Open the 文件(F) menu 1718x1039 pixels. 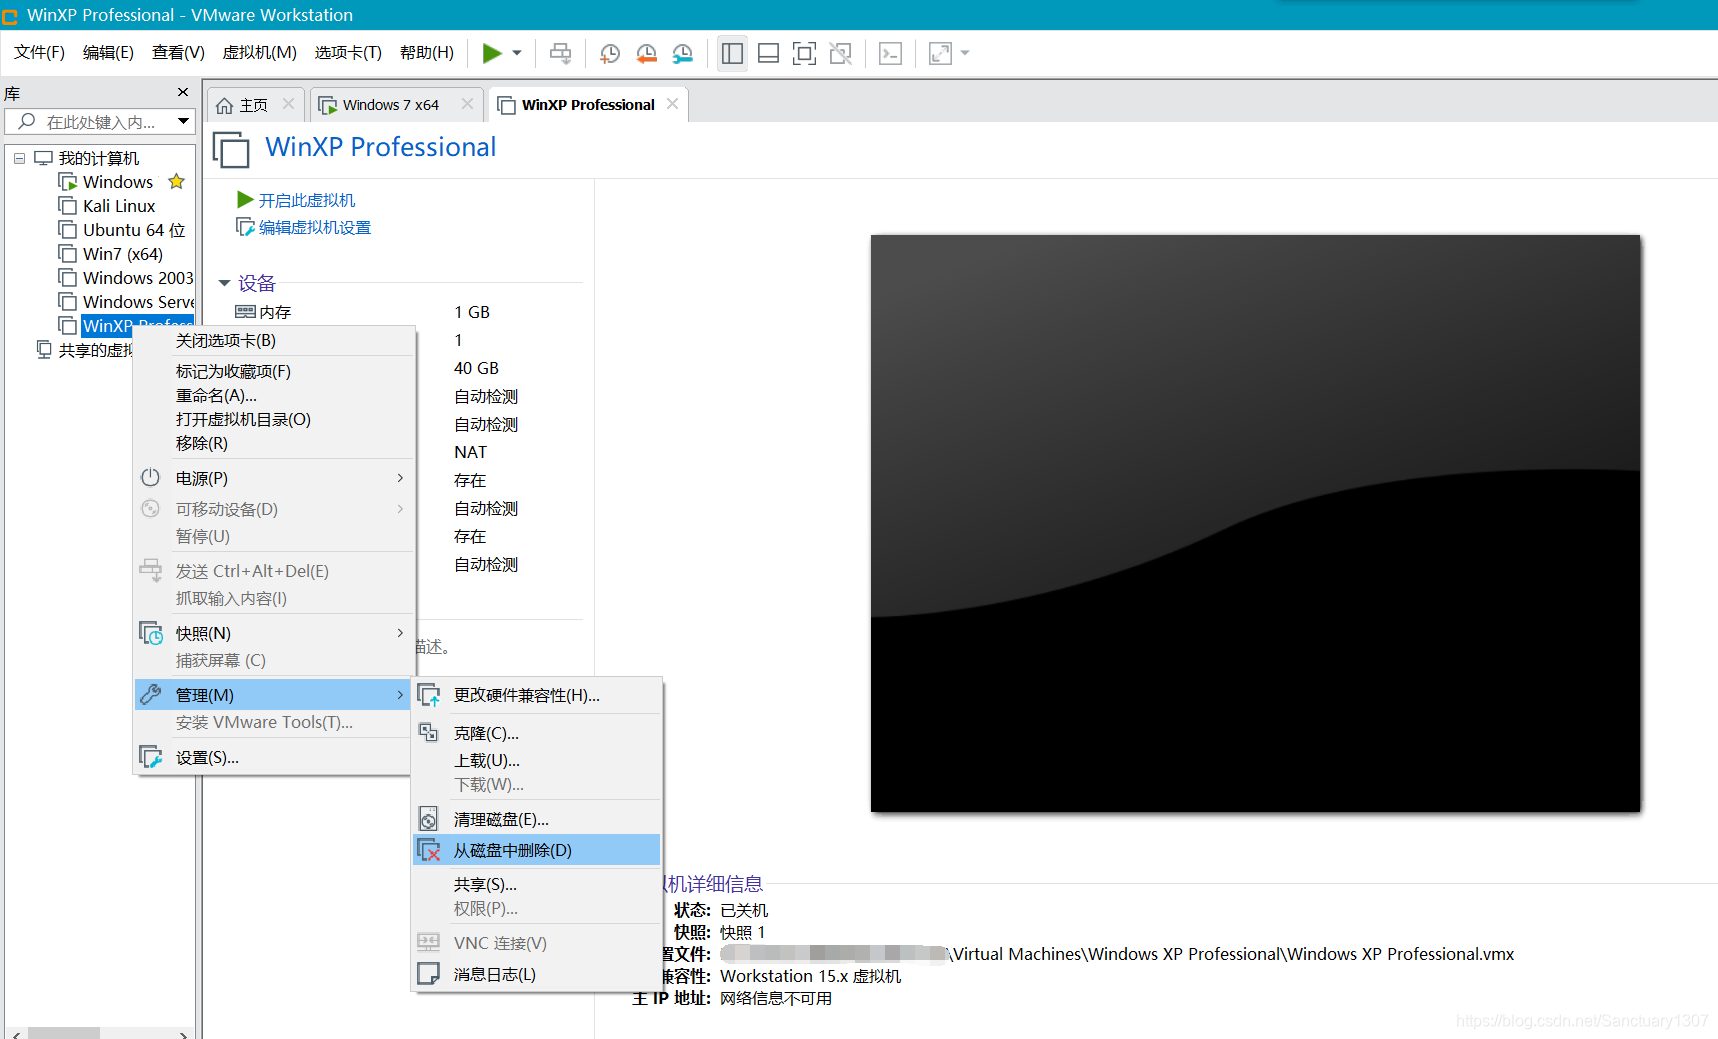(x=39, y=53)
